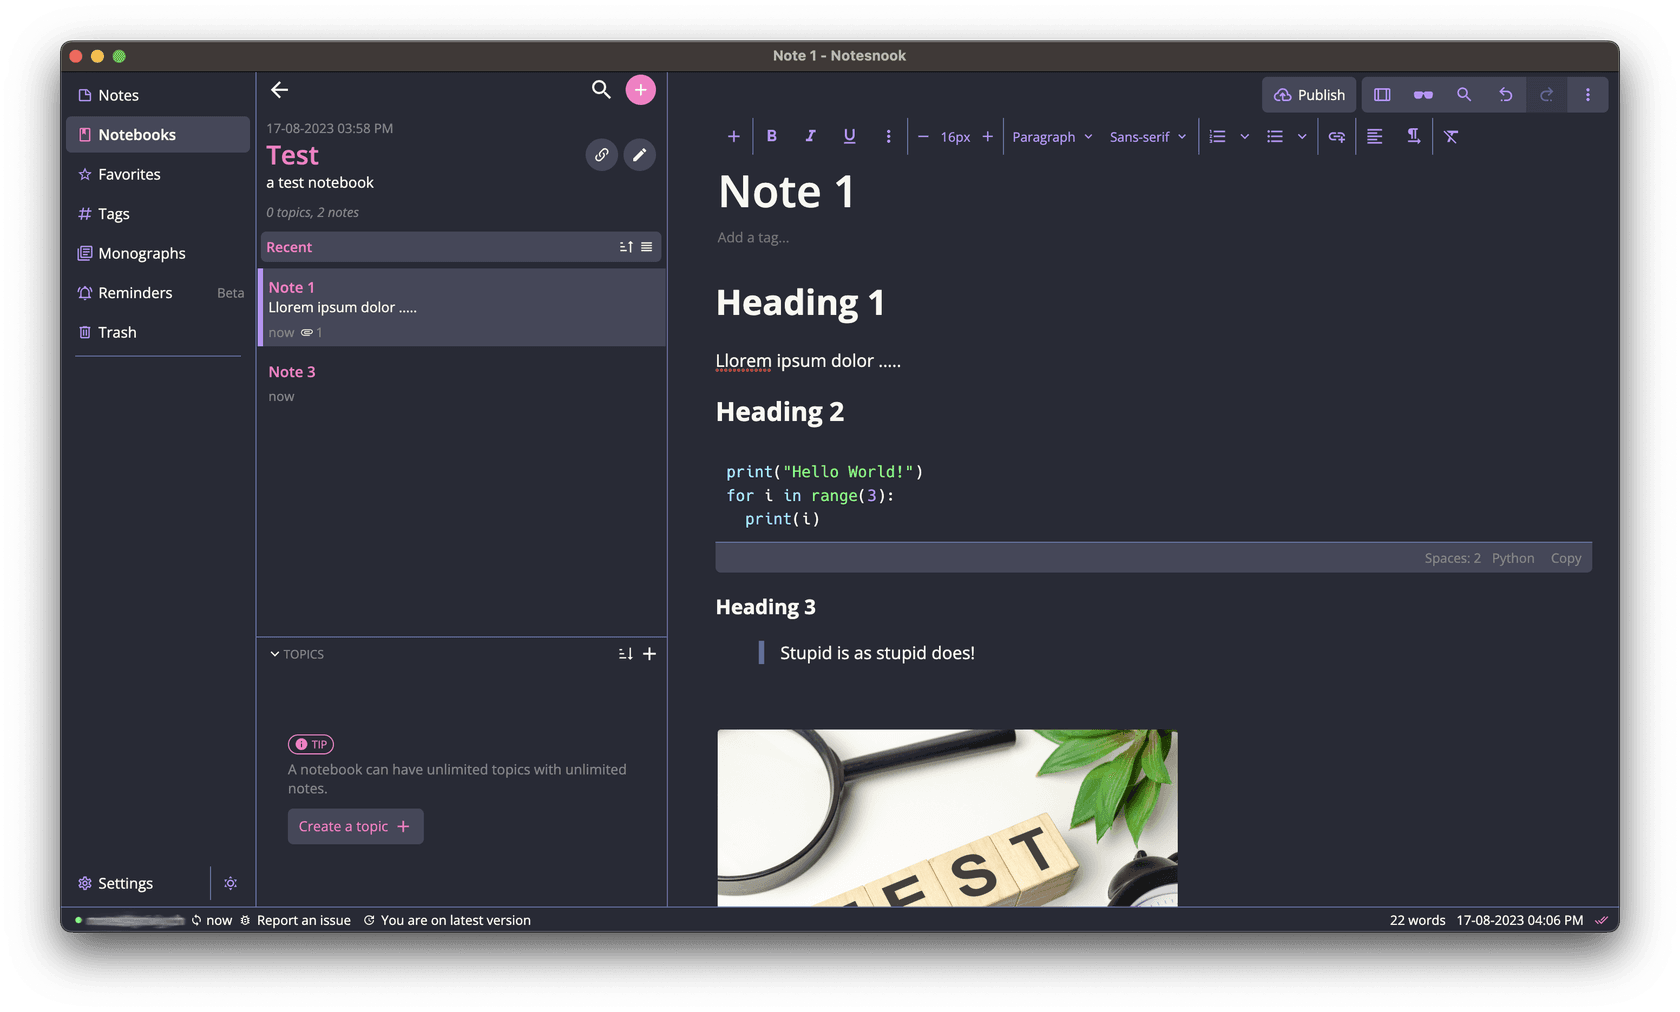Select Note 3 in the list
Screen dimensions: 1680x1012
(x=462, y=384)
